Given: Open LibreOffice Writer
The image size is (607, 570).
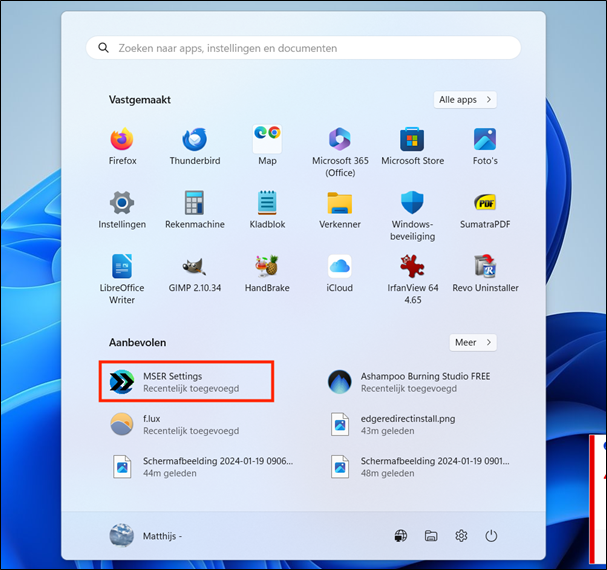Looking at the screenshot, I should click(122, 278).
